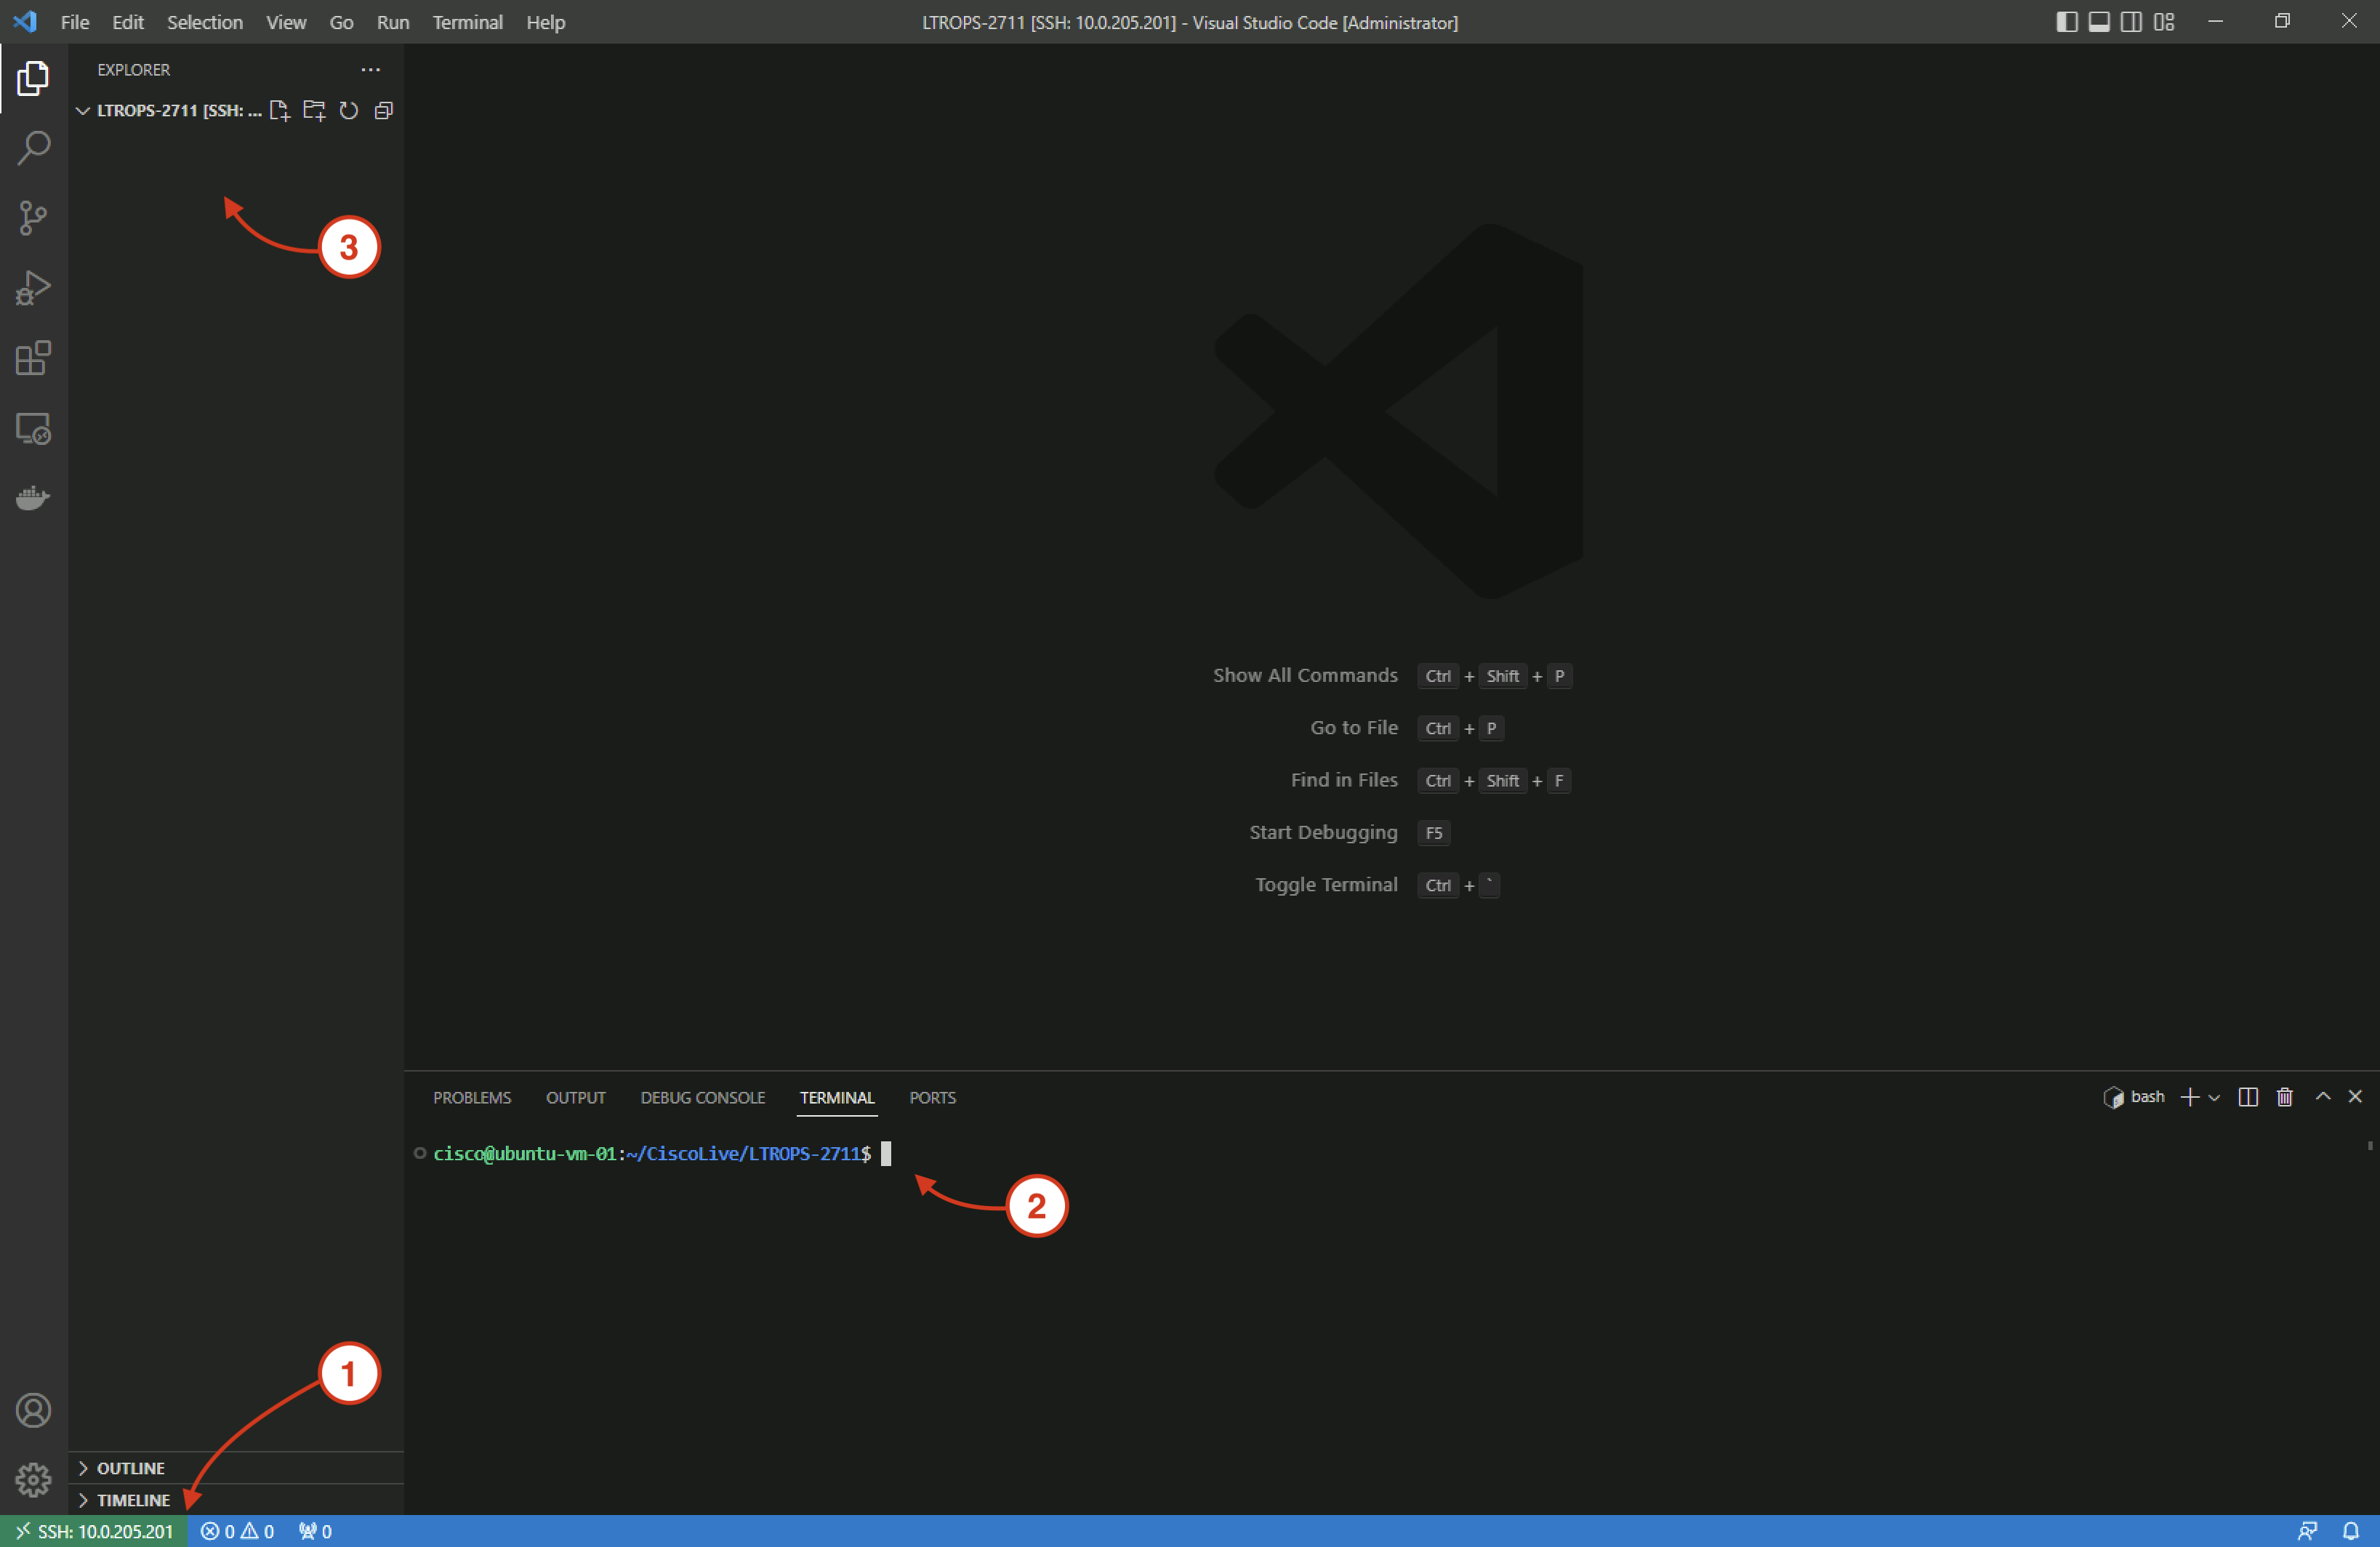
Task: Open Customize Layout control
Action: [x=2164, y=22]
